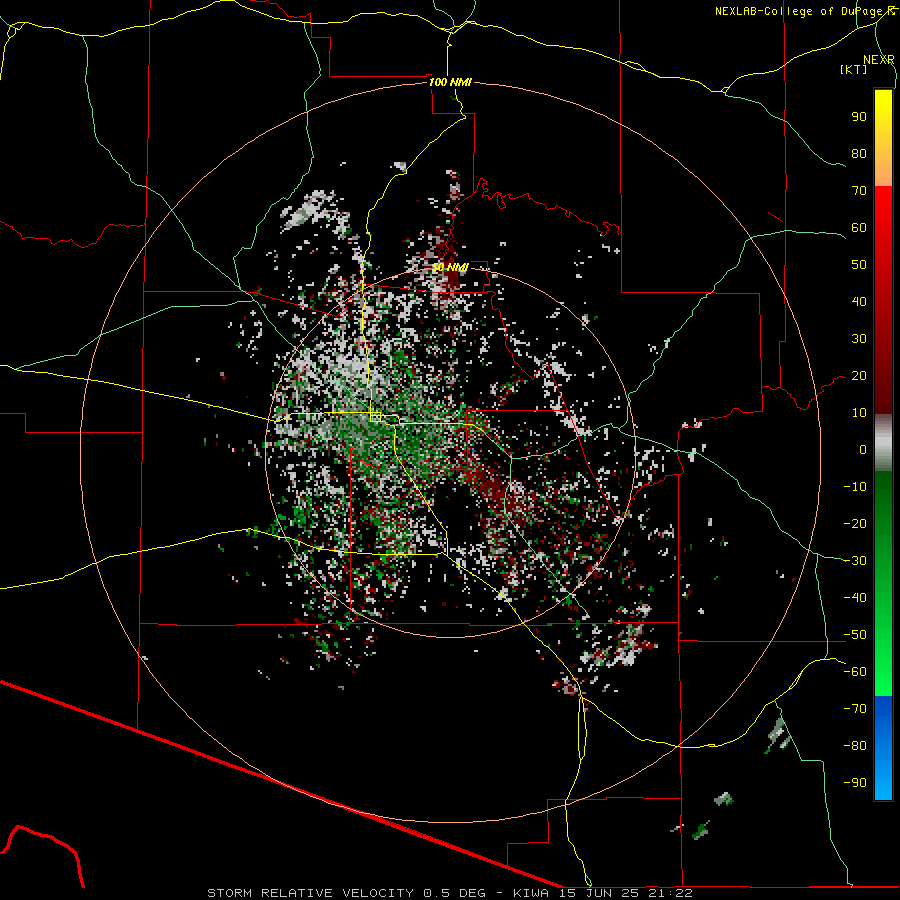Image resolution: width=900 pixels, height=900 pixels.
Task: Click the -80 value on the velocity scale
Action: pos(855,746)
